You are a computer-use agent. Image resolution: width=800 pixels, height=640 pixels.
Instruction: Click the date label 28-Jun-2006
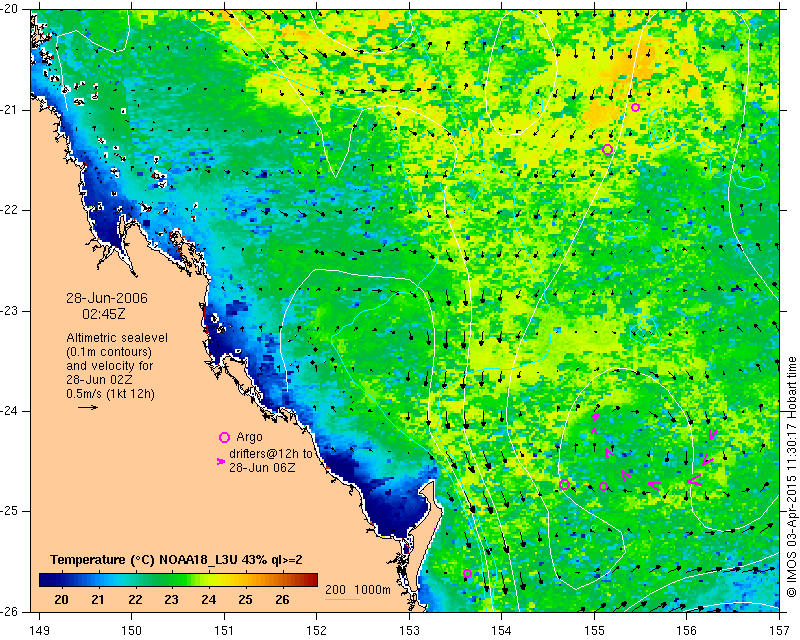click(107, 298)
